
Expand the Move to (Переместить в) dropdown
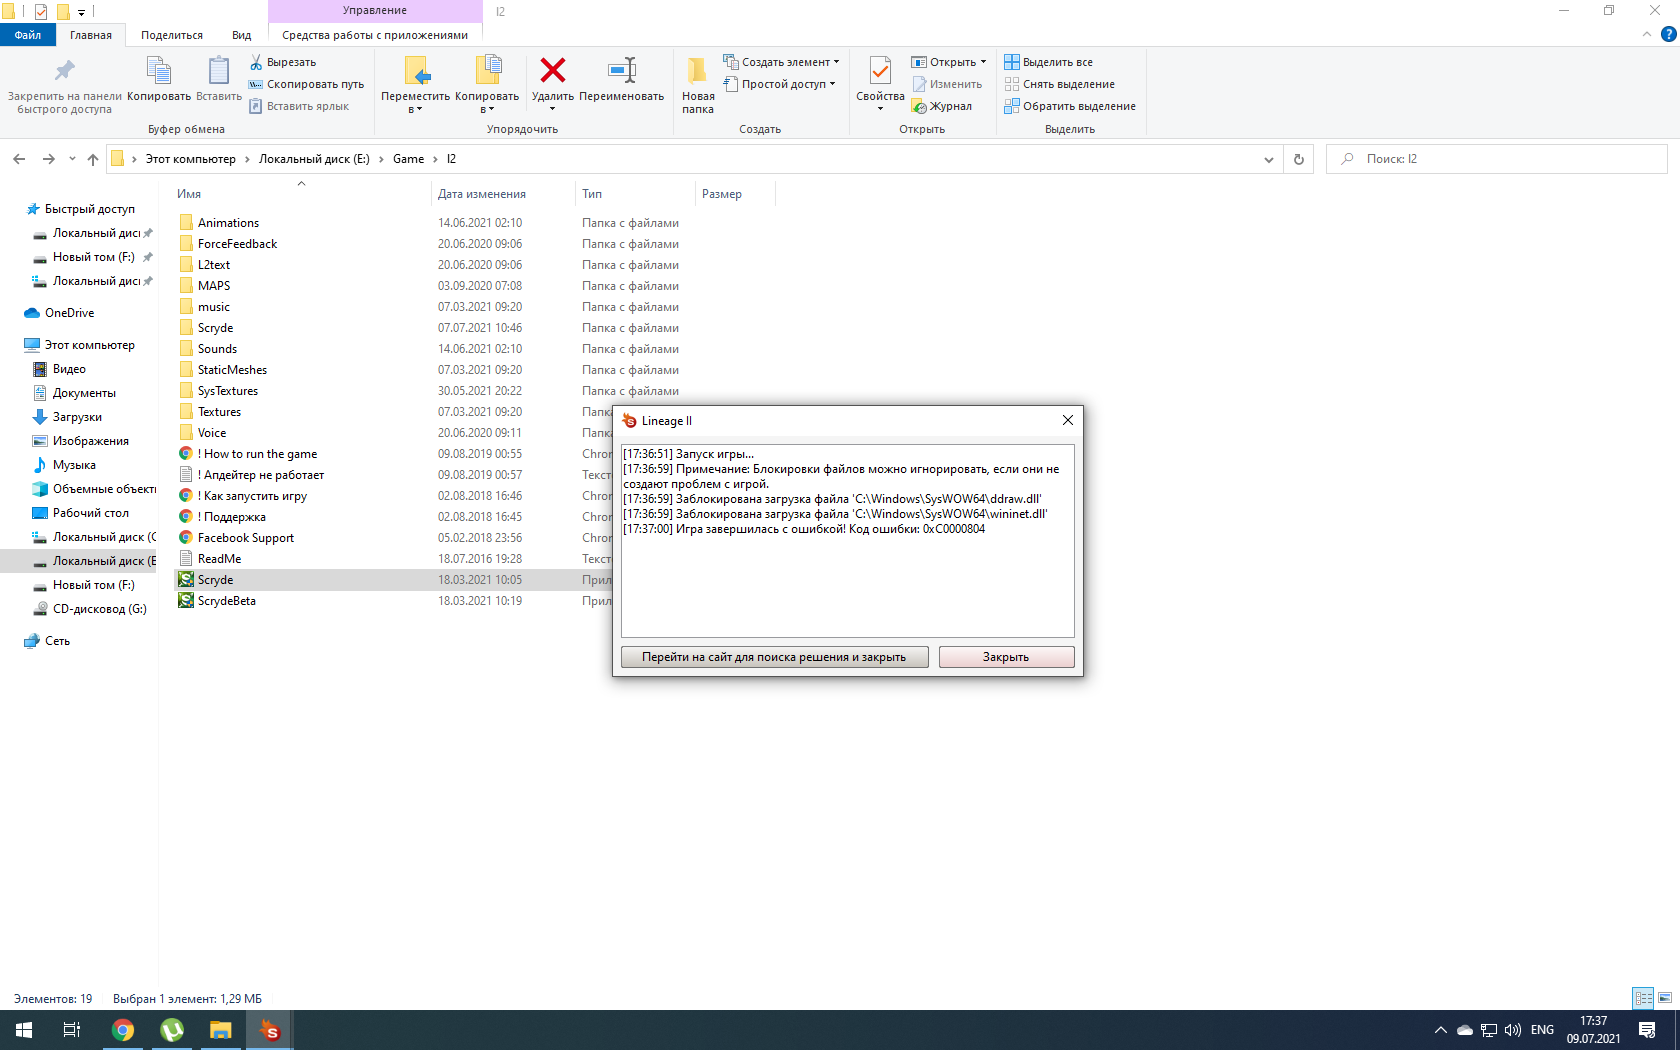(x=415, y=108)
